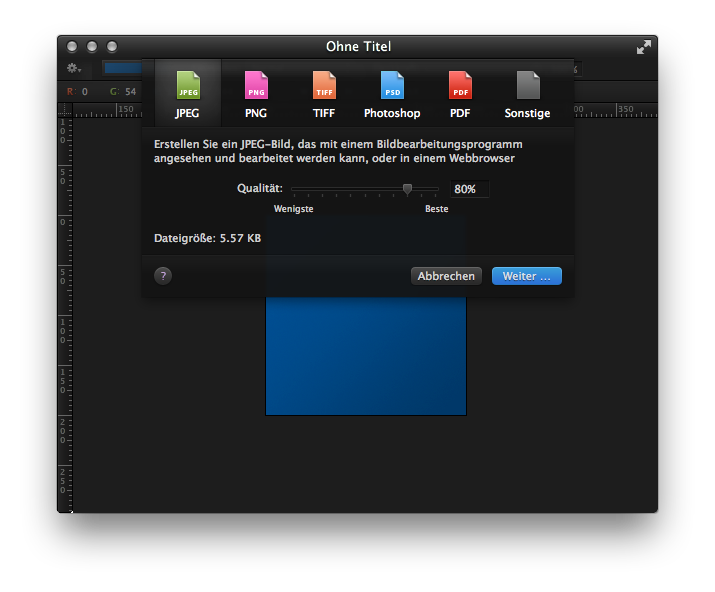Enter full screen with the arrows icon
Image resolution: width=715 pixels, height=592 pixels.
(643, 47)
